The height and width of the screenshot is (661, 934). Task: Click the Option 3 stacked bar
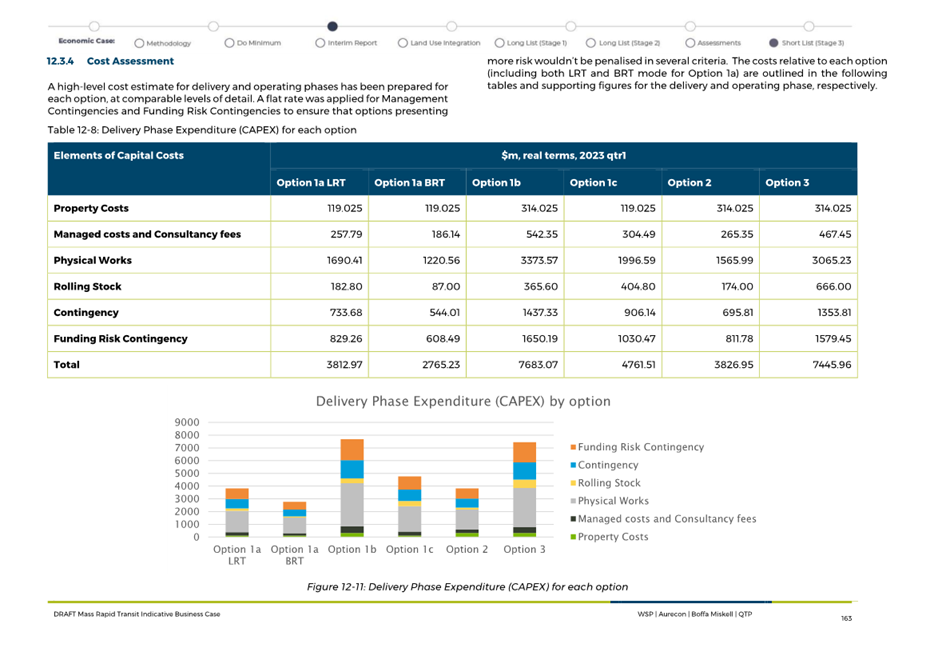524,489
